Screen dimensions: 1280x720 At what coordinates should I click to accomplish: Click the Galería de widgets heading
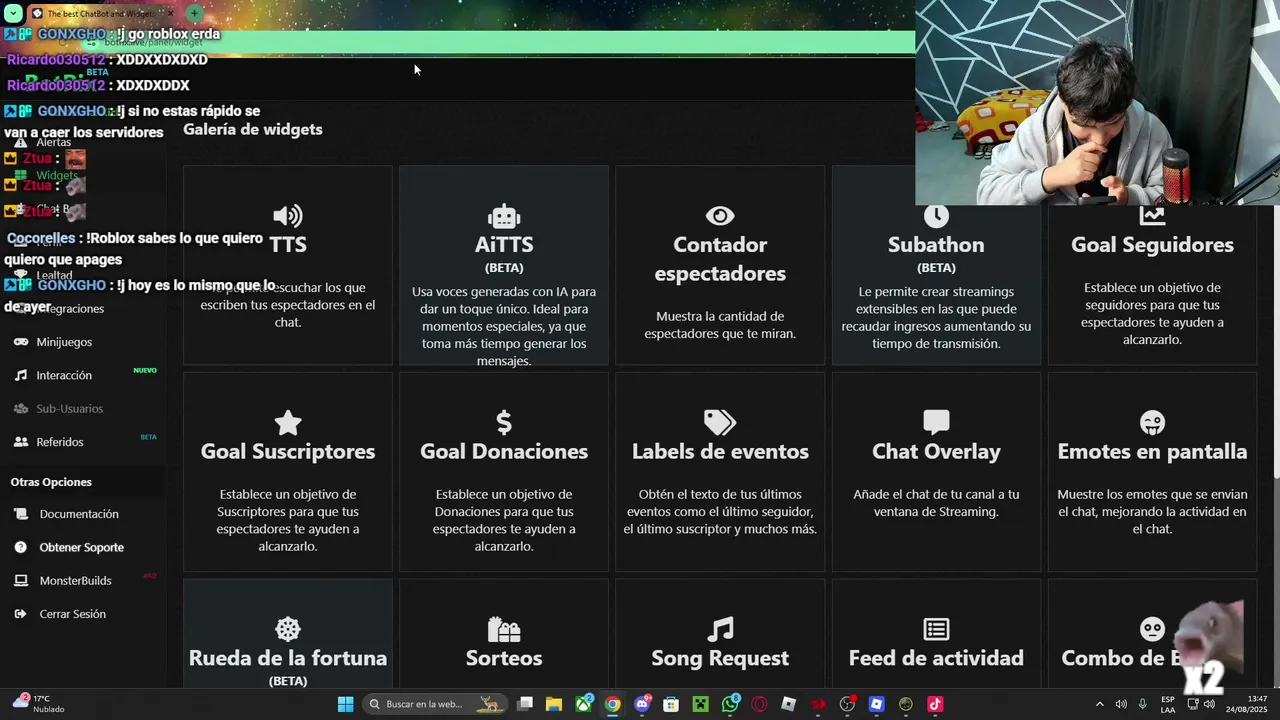pos(252,129)
